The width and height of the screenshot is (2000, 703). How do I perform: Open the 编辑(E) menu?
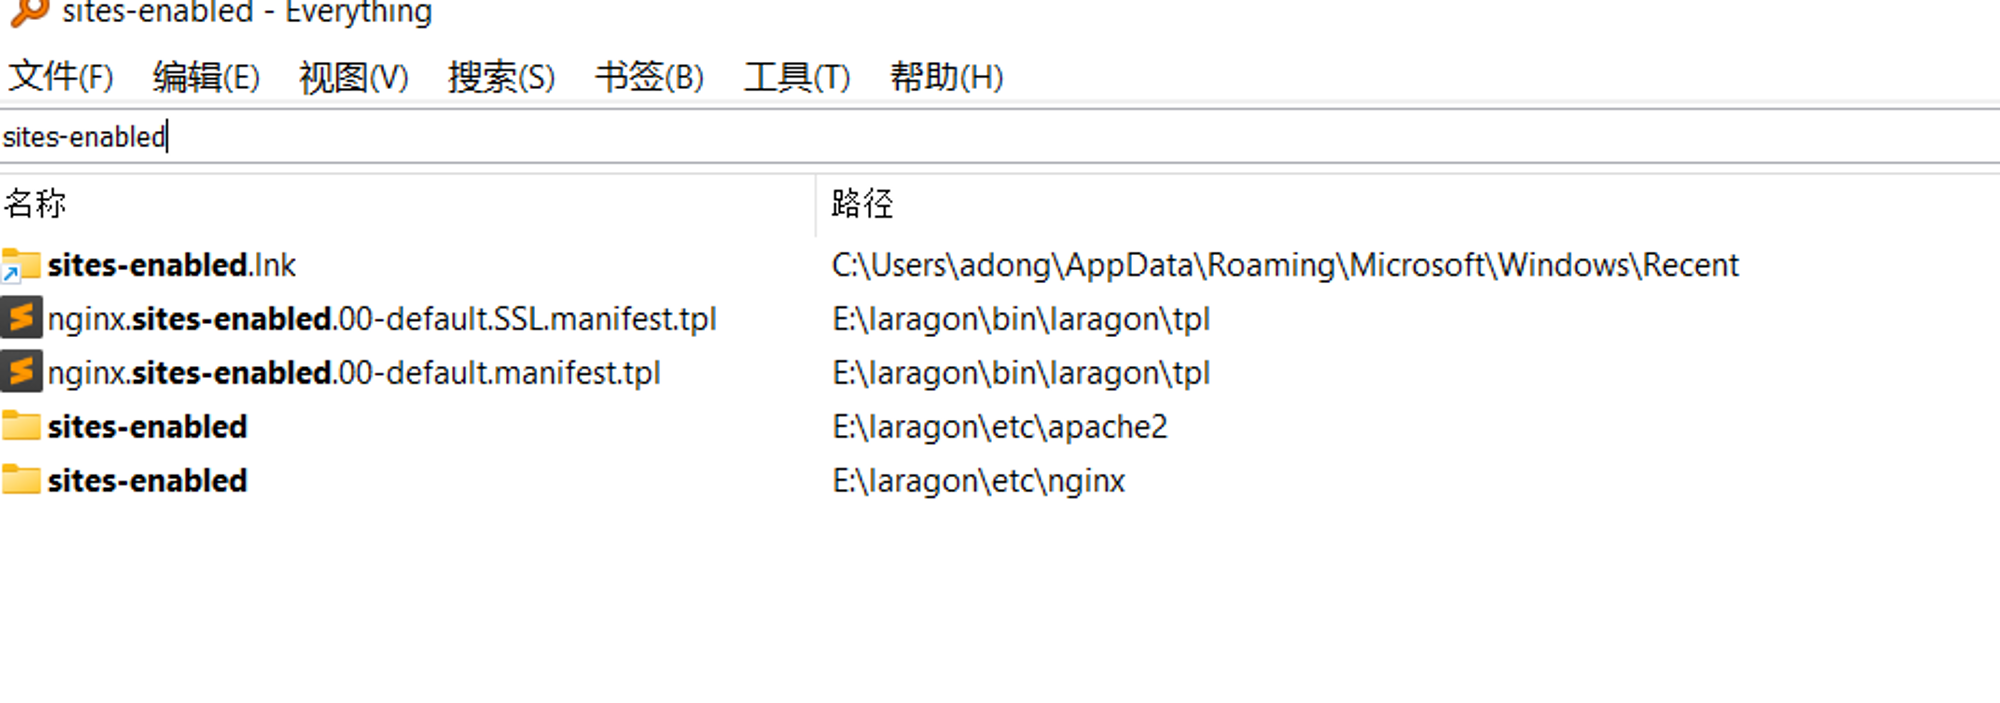click(207, 76)
